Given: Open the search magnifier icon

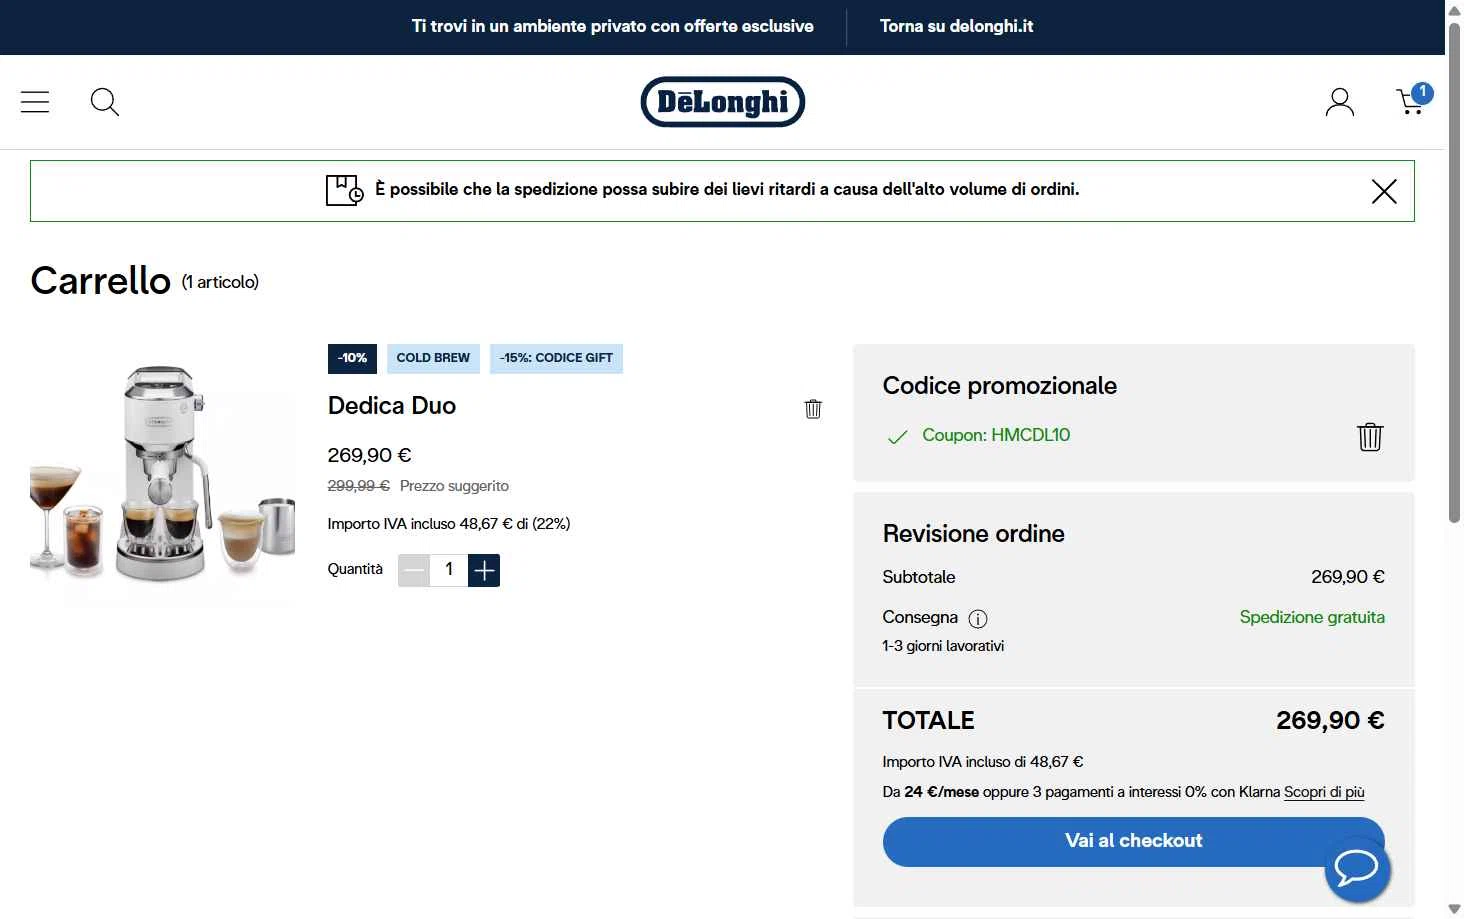Looking at the screenshot, I should [105, 102].
